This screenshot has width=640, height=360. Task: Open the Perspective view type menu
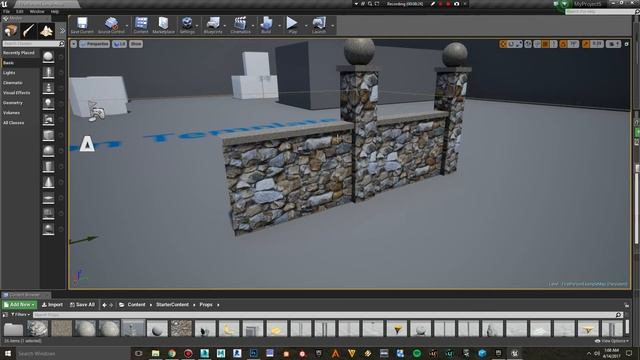coord(94,44)
